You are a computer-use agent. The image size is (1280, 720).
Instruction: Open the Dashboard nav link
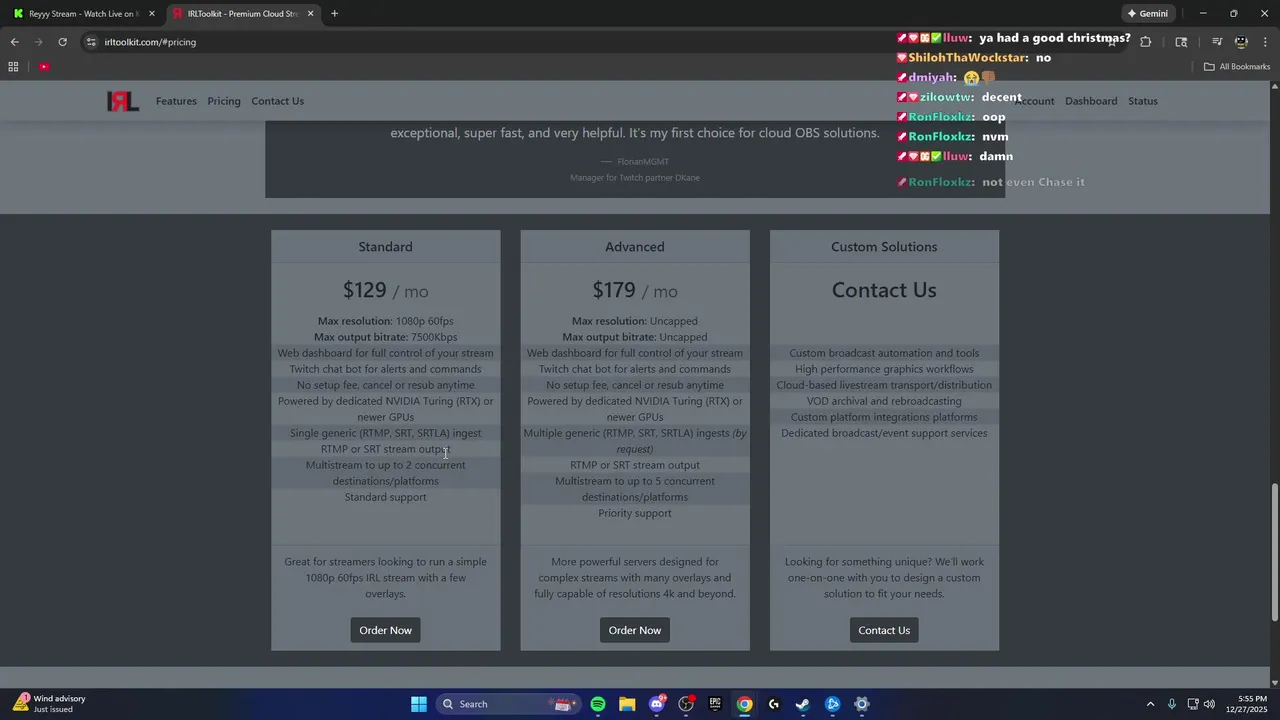1091,101
